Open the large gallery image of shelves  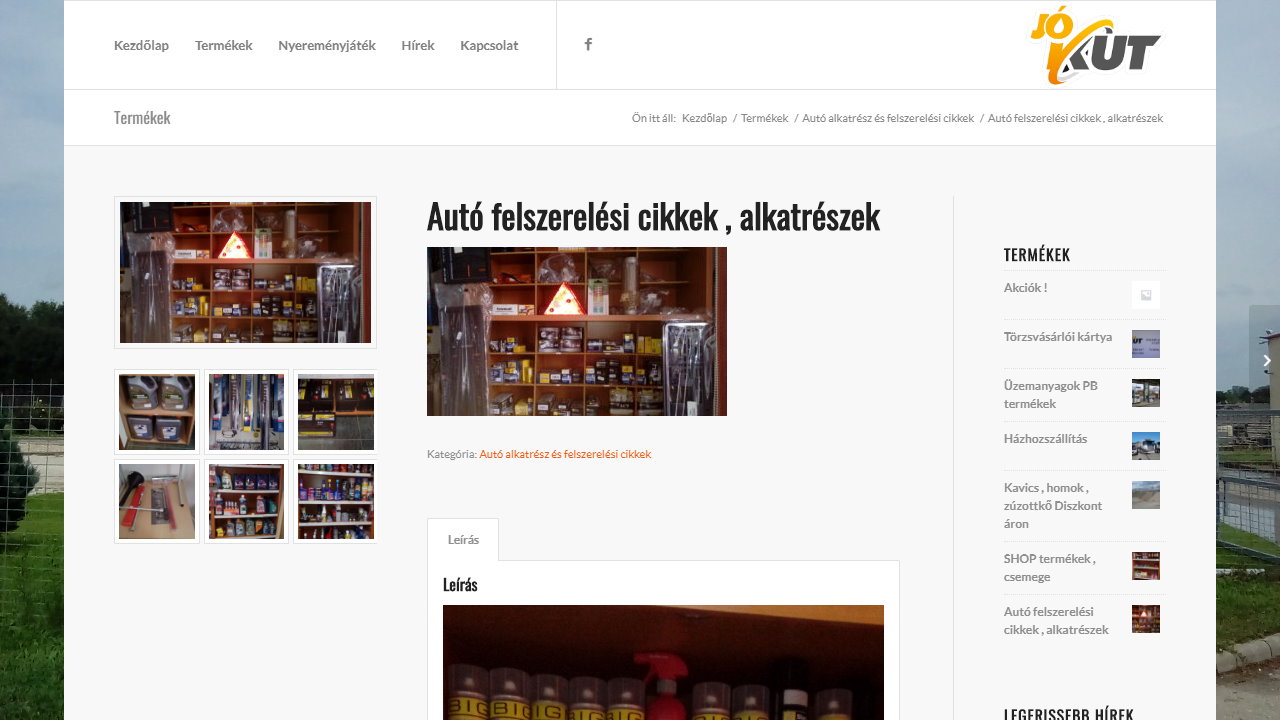[x=246, y=273]
